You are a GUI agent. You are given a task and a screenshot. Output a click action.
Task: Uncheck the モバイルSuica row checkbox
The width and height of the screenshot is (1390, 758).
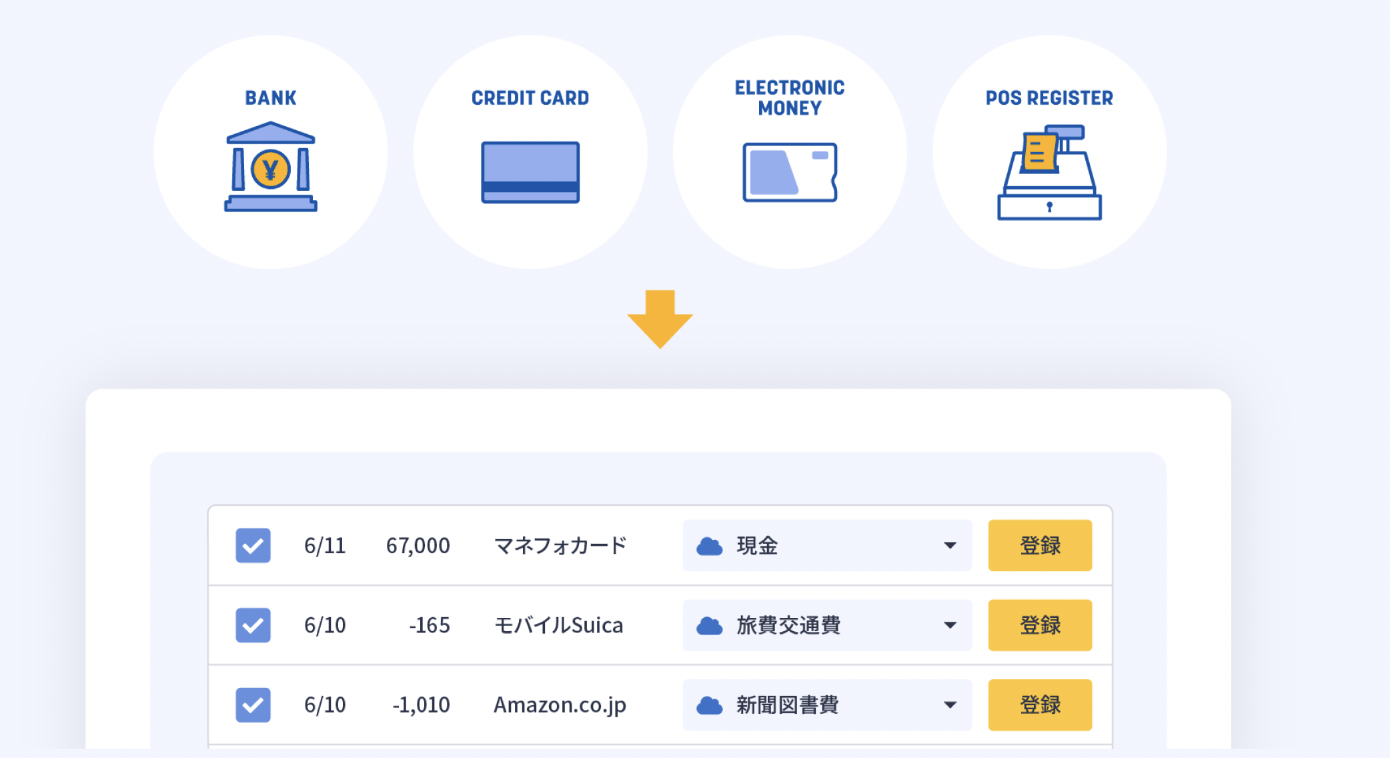click(253, 626)
